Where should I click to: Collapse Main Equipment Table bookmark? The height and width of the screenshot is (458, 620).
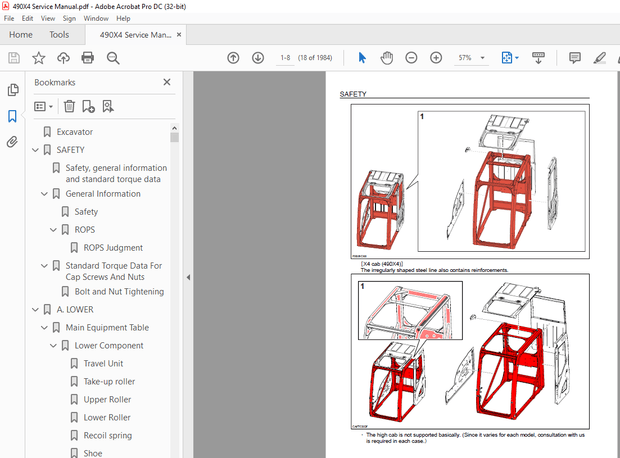tap(45, 327)
